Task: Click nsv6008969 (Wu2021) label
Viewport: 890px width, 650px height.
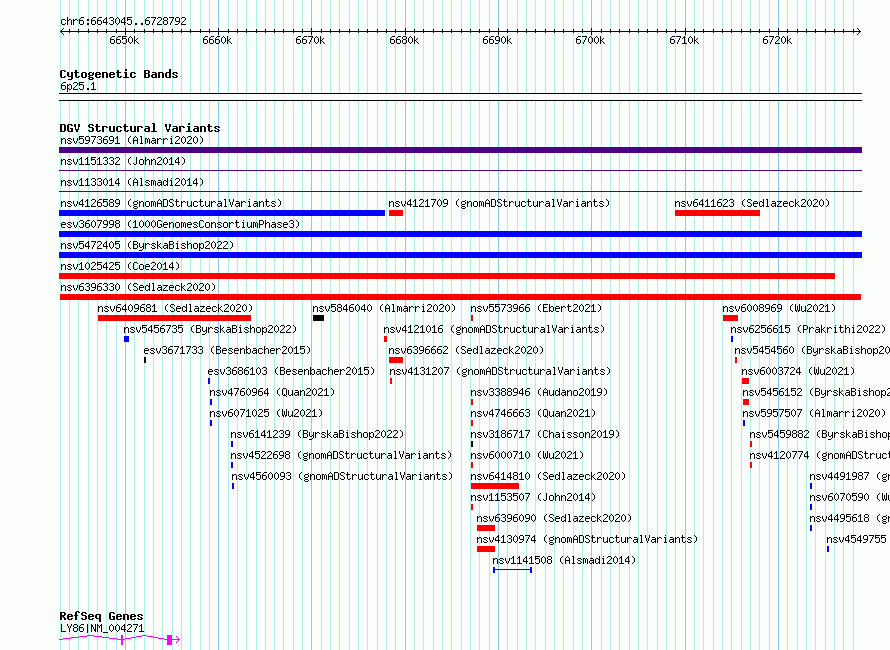Action: [x=779, y=308]
